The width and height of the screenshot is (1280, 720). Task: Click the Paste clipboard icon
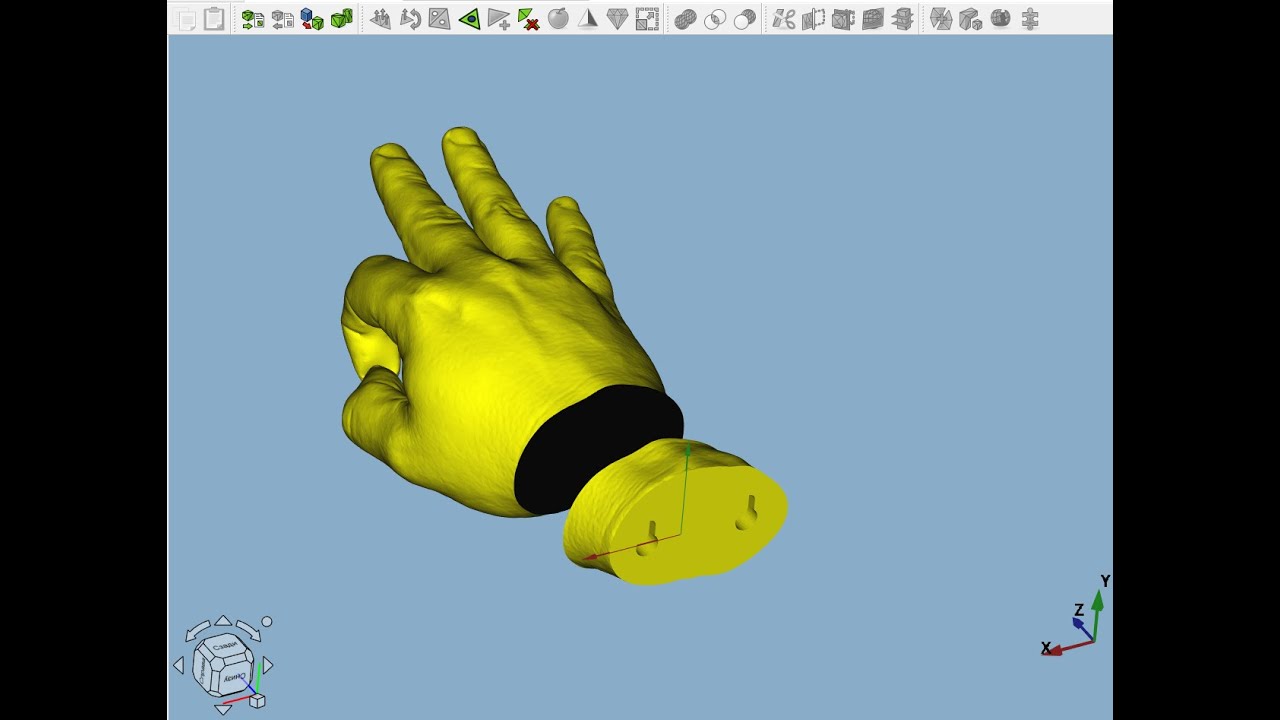coord(214,19)
